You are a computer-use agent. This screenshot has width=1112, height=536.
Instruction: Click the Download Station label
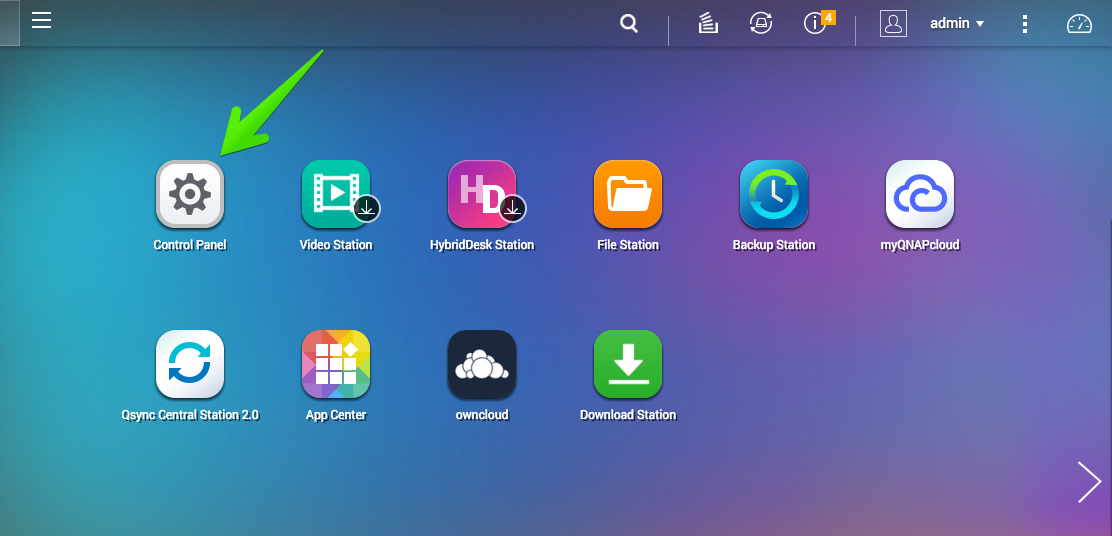[628, 415]
